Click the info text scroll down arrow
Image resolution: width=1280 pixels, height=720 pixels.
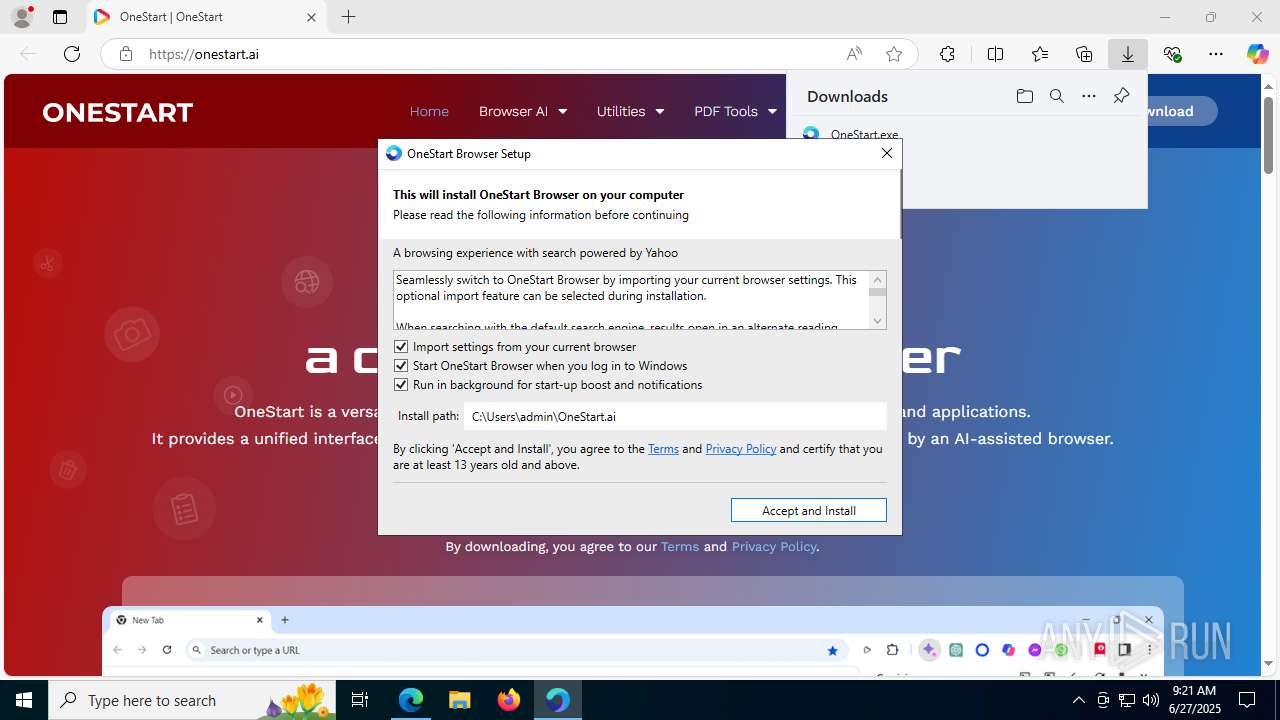(x=878, y=321)
